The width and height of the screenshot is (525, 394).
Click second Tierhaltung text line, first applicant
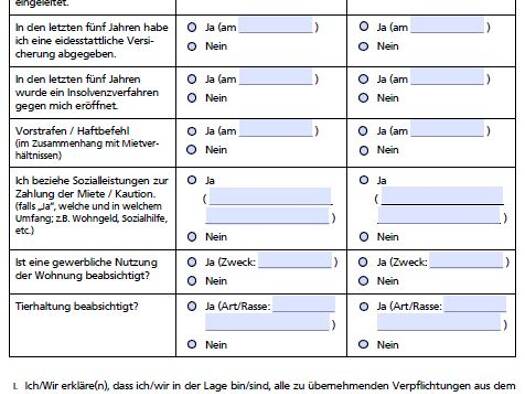click(267, 322)
